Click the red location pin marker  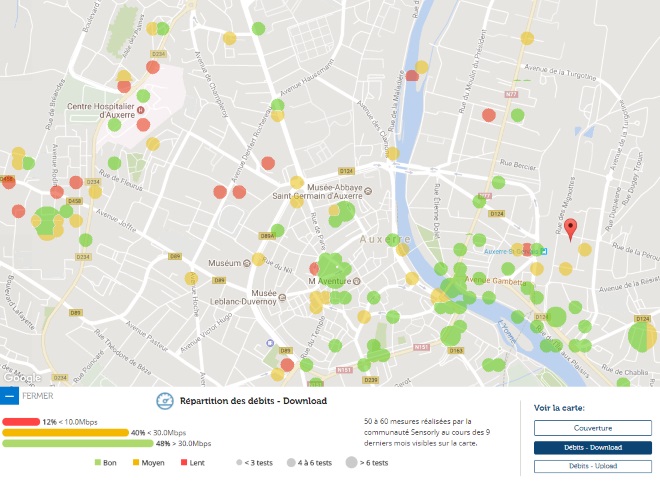[570, 230]
